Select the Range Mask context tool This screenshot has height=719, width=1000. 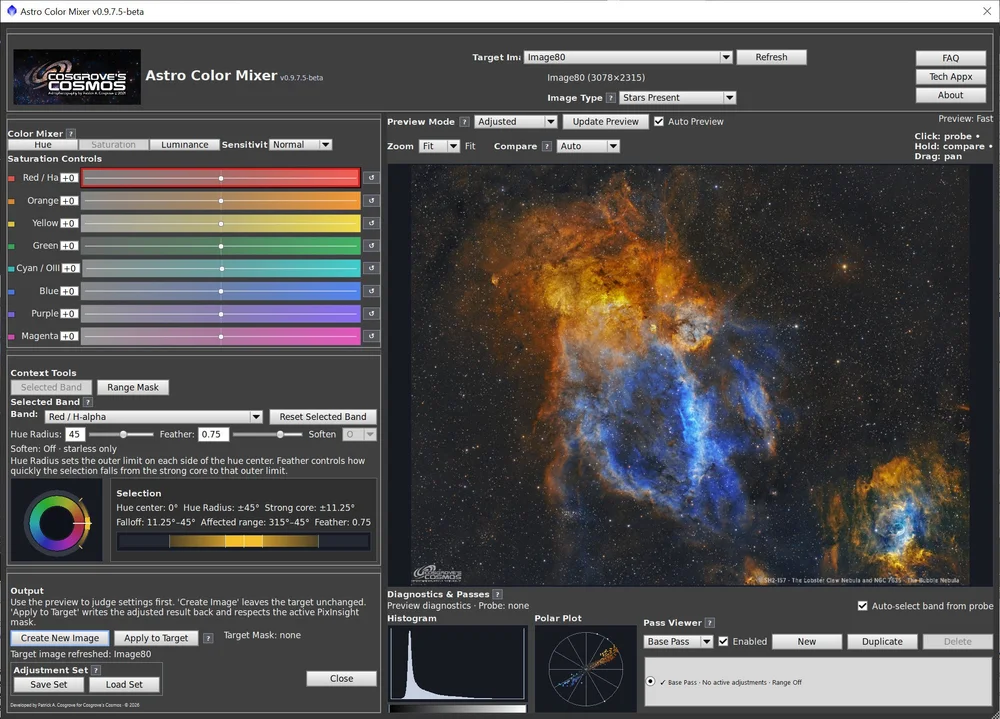point(133,387)
